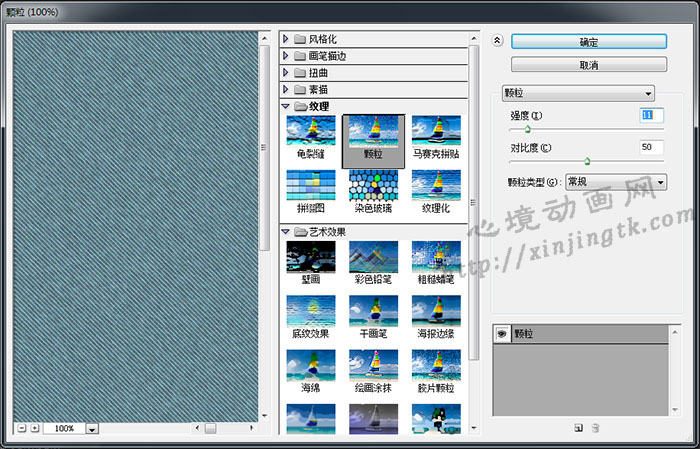
Task: Click the zoom out minus button
Action: point(21,428)
